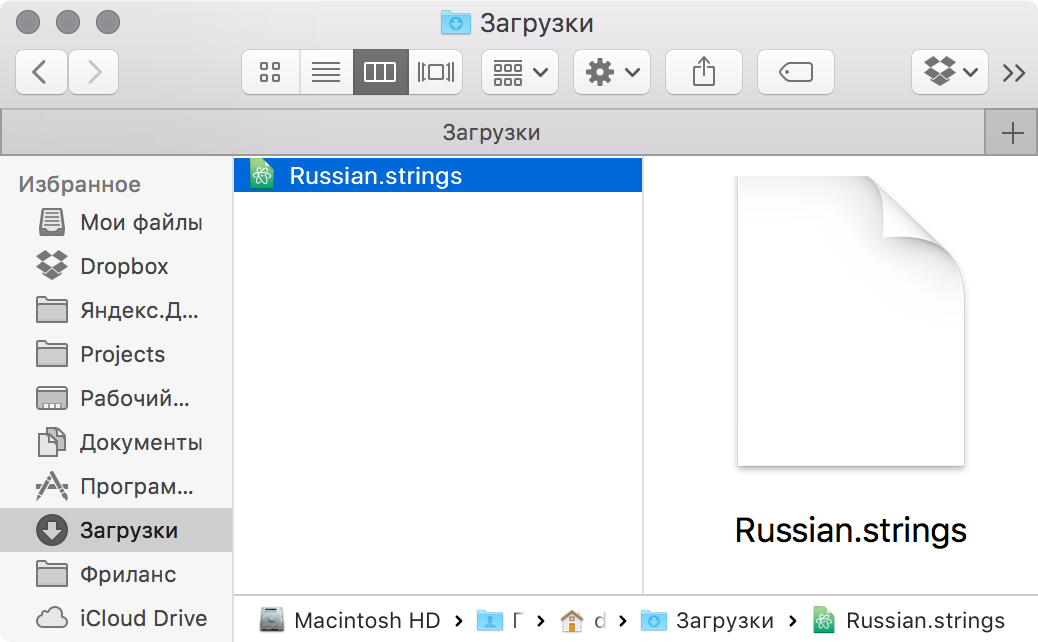Open the Dropbox toolbar dropdown
The width and height of the screenshot is (1038, 642).
pos(949,72)
